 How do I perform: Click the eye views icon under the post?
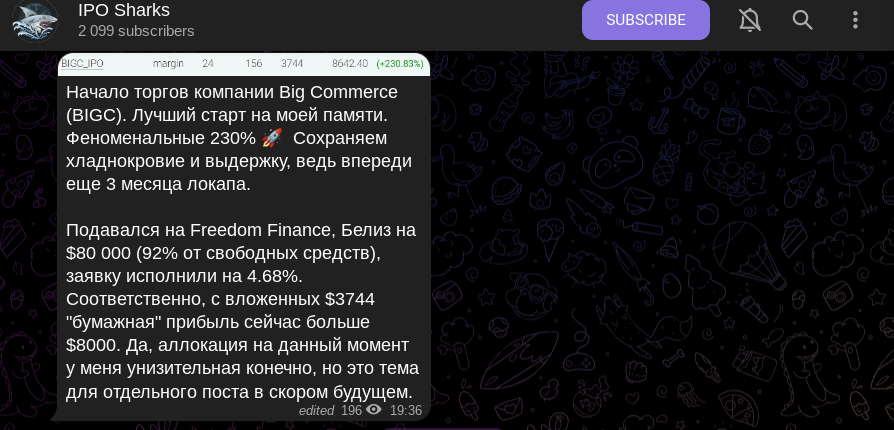[374, 409]
